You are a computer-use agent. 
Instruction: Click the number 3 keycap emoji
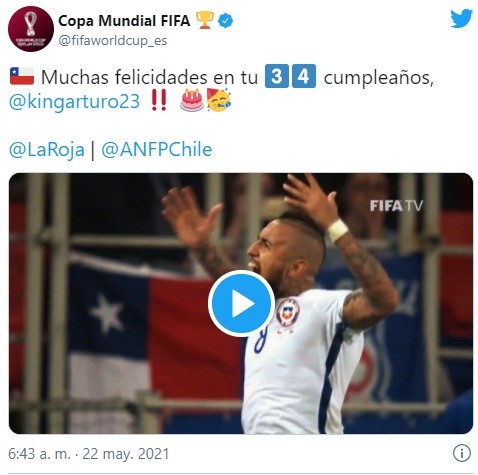pyautogui.click(x=277, y=76)
